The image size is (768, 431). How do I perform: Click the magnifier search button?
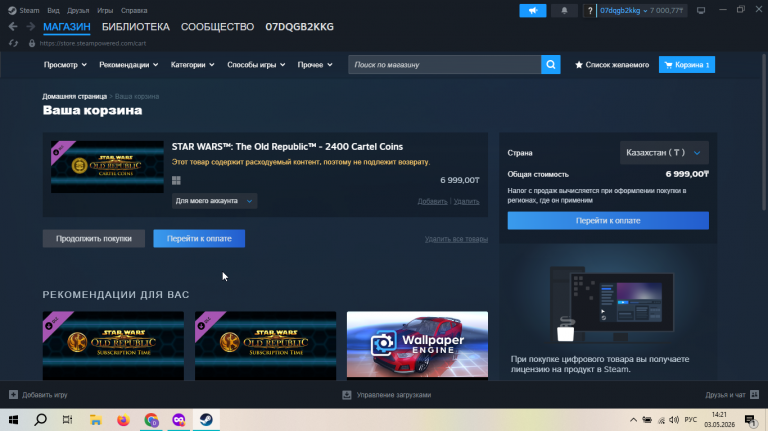pyautogui.click(x=551, y=65)
